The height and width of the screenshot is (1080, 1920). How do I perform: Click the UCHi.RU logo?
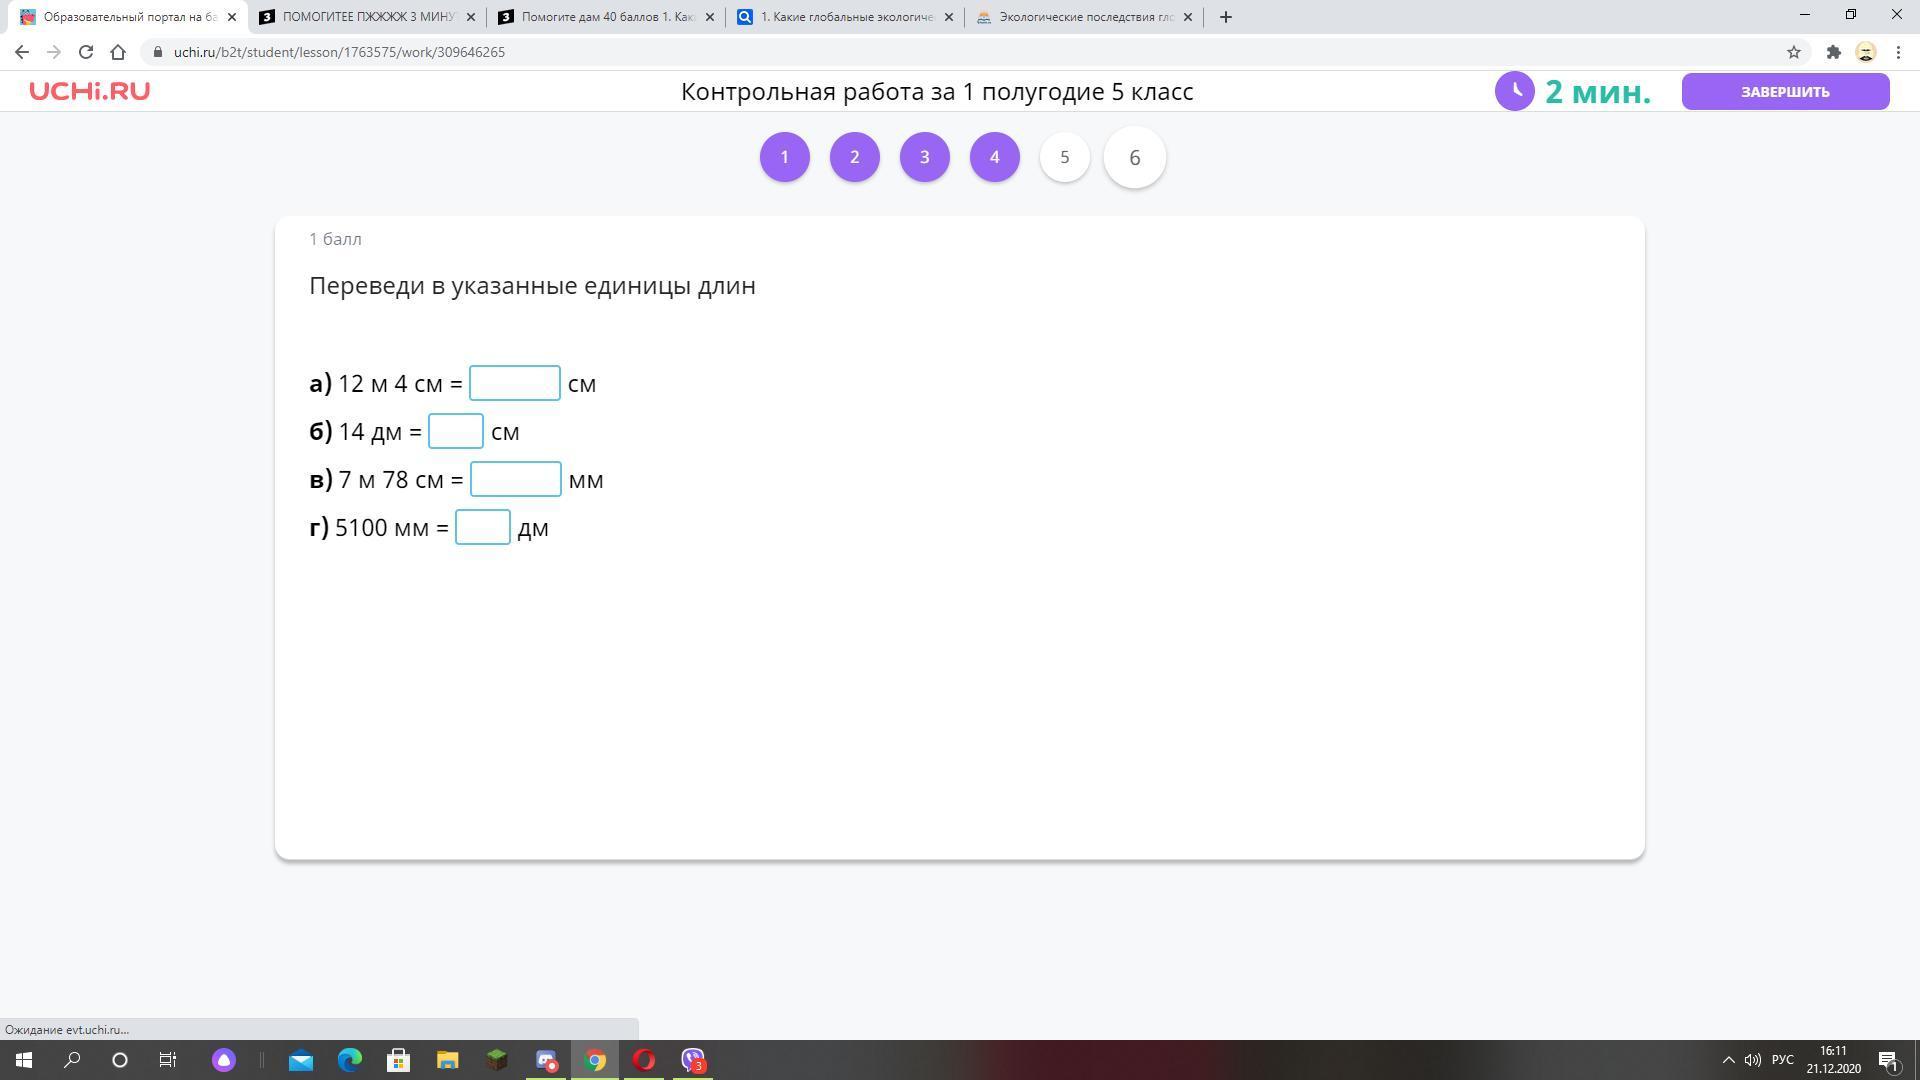click(x=89, y=91)
